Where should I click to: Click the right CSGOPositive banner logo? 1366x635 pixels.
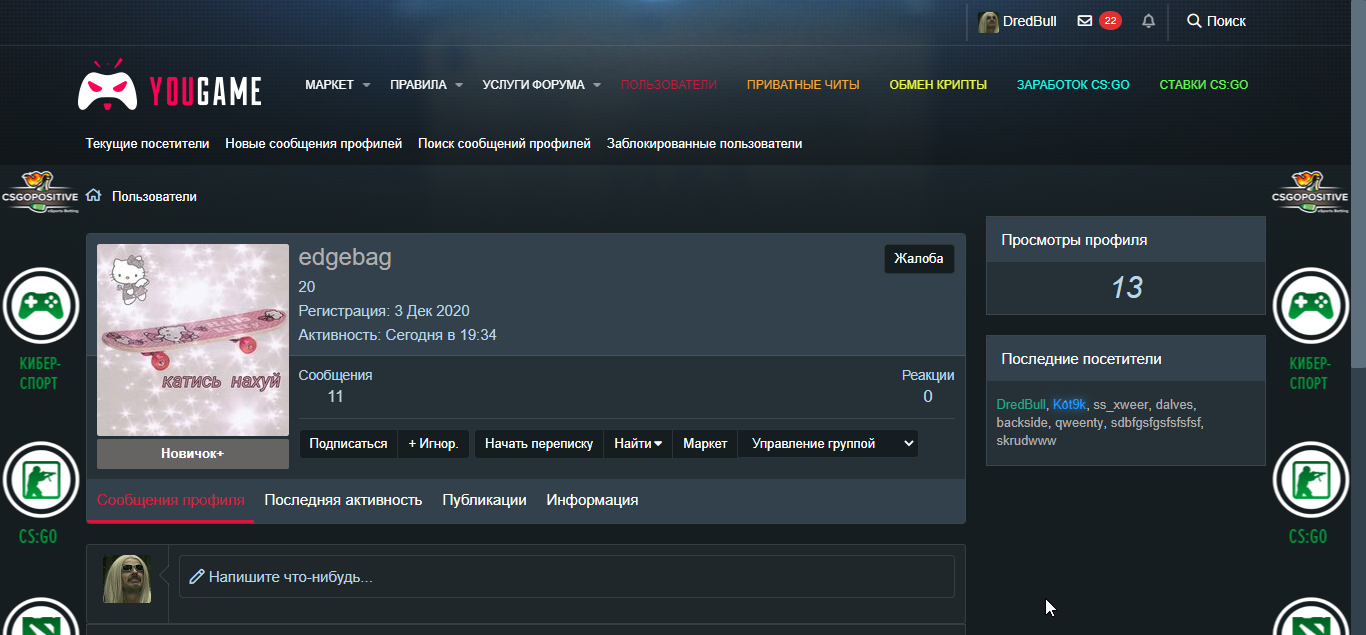click(x=1310, y=190)
